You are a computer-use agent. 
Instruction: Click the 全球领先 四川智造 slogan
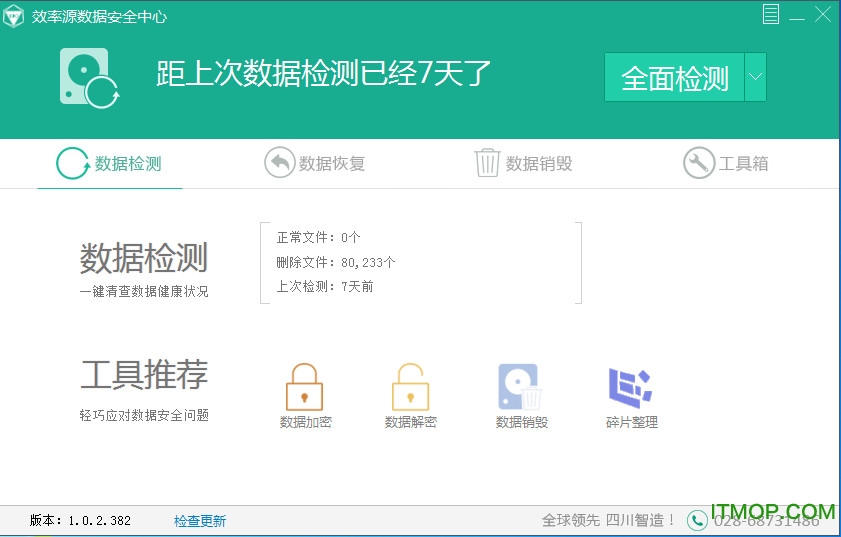pos(608,520)
